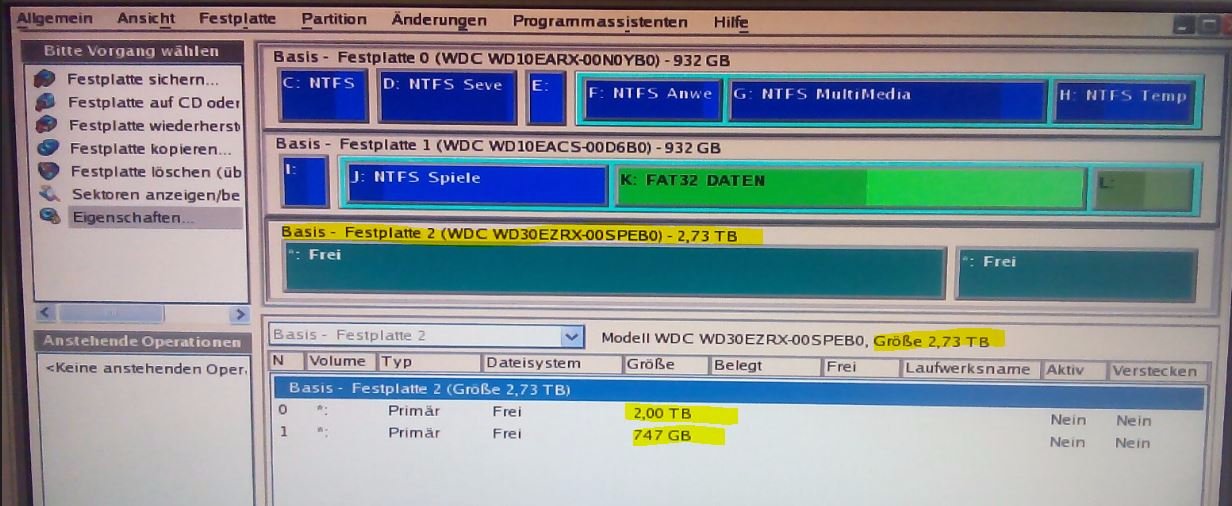The height and width of the screenshot is (506, 1232).
Task: Select the small I: partition block
Action: 305,181
